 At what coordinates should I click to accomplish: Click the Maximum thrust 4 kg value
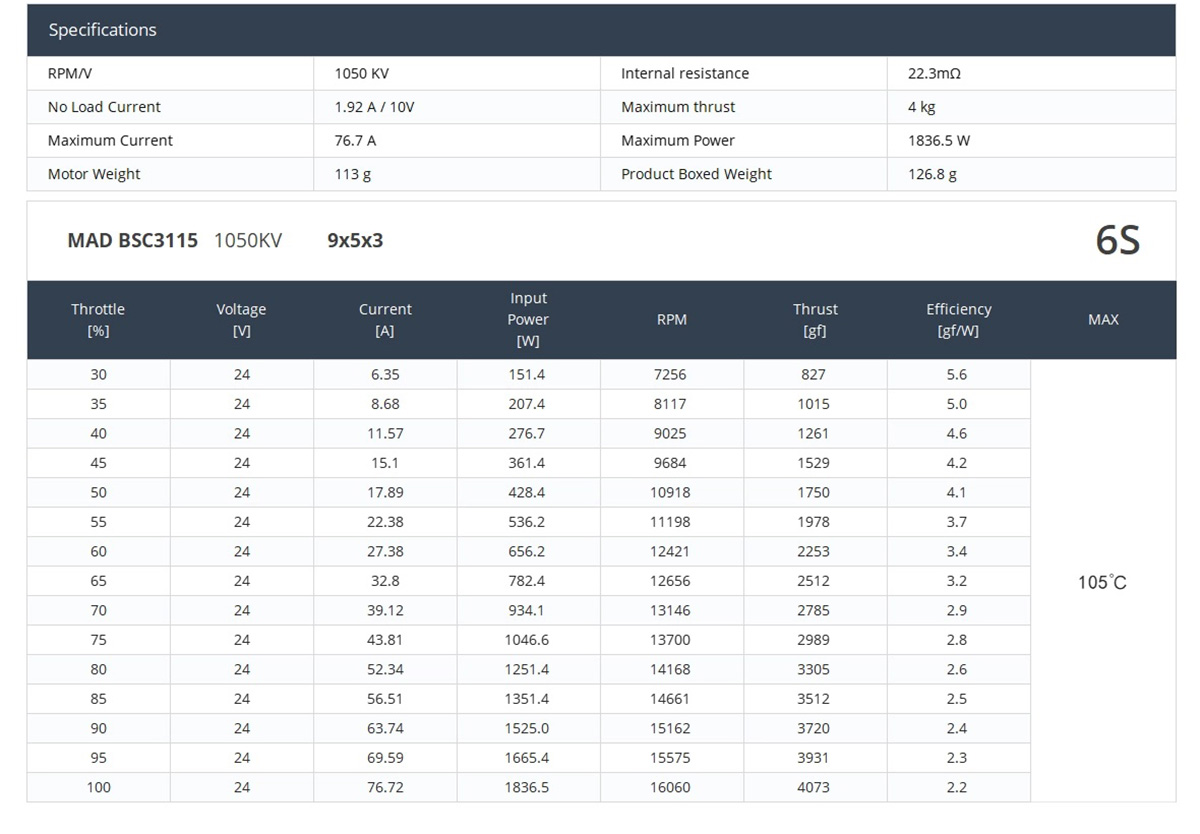(x=921, y=107)
